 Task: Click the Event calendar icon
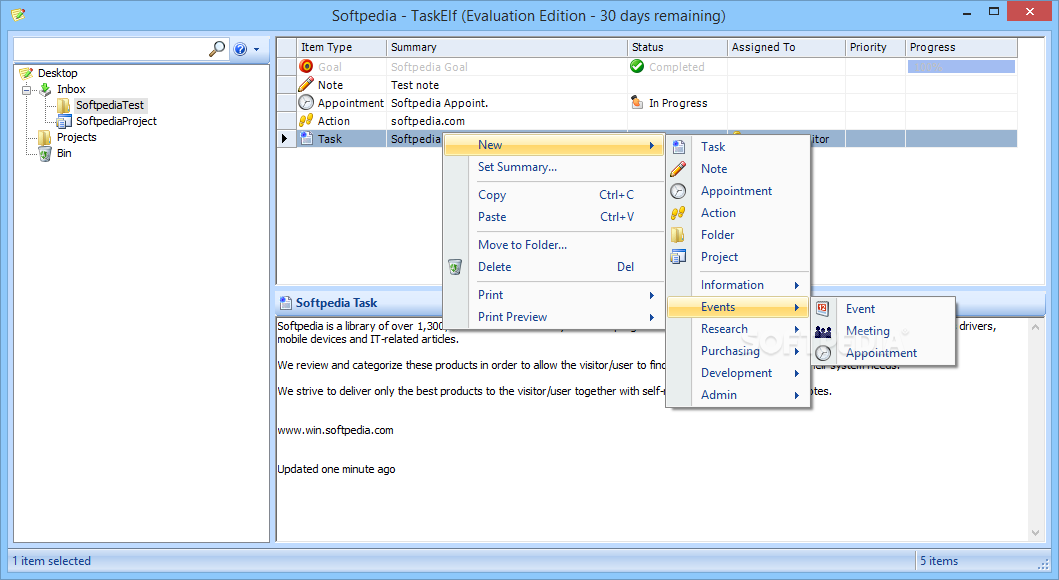[823, 309]
